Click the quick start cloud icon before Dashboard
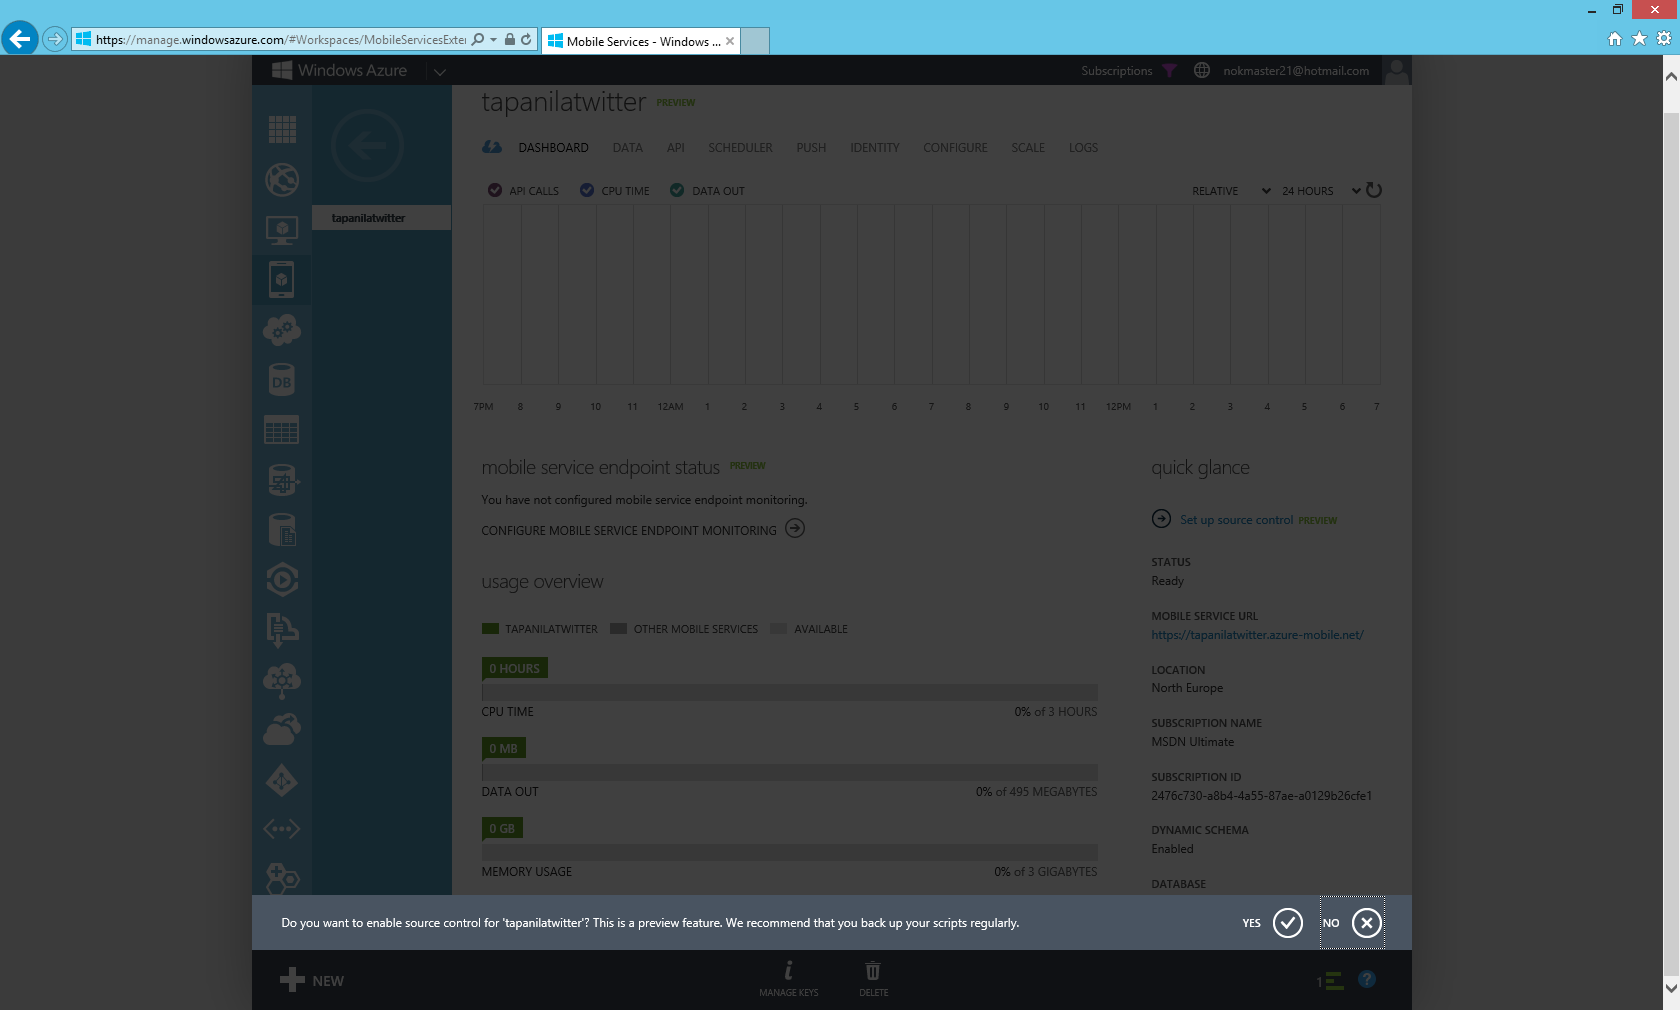Viewport: 1680px width, 1010px height. pyautogui.click(x=492, y=147)
